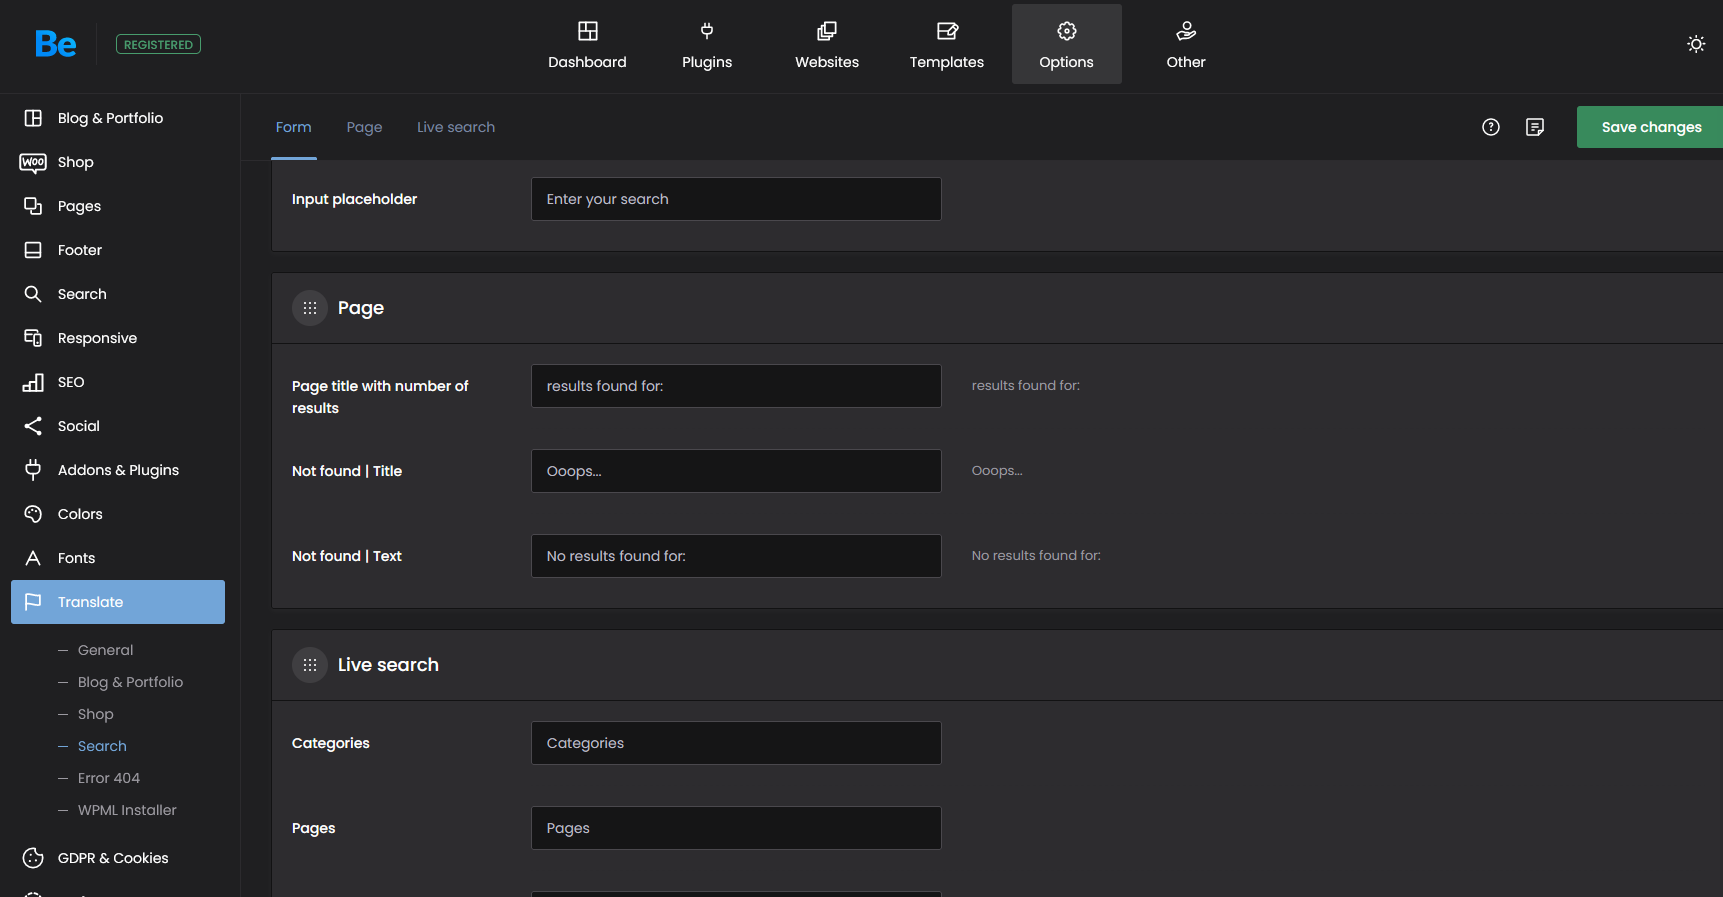Select General under Translate
1723x897 pixels.
point(105,650)
